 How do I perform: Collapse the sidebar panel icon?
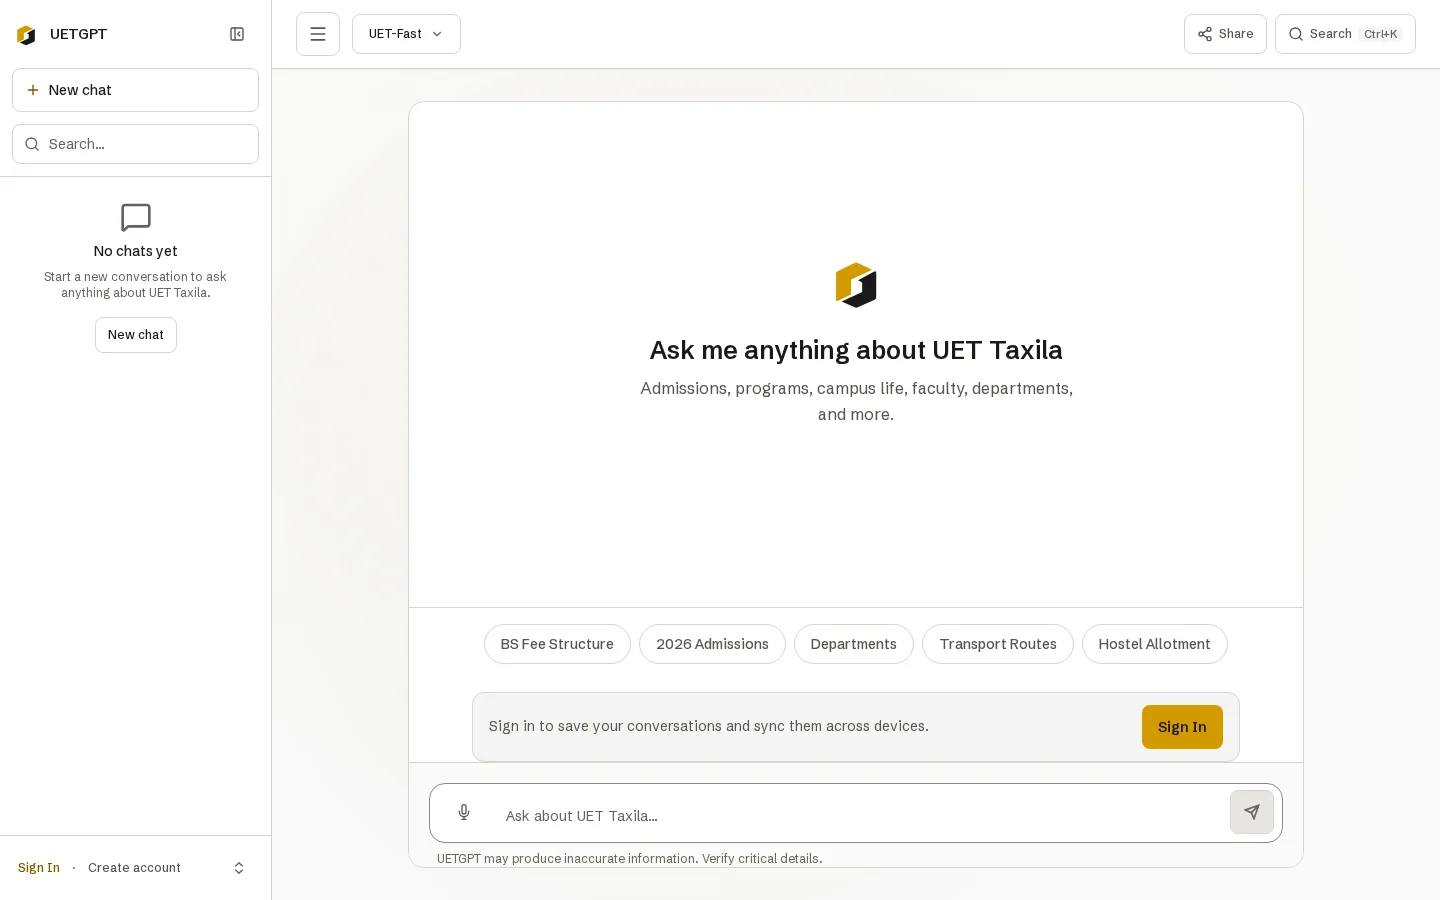pyautogui.click(x=237, y=34)
